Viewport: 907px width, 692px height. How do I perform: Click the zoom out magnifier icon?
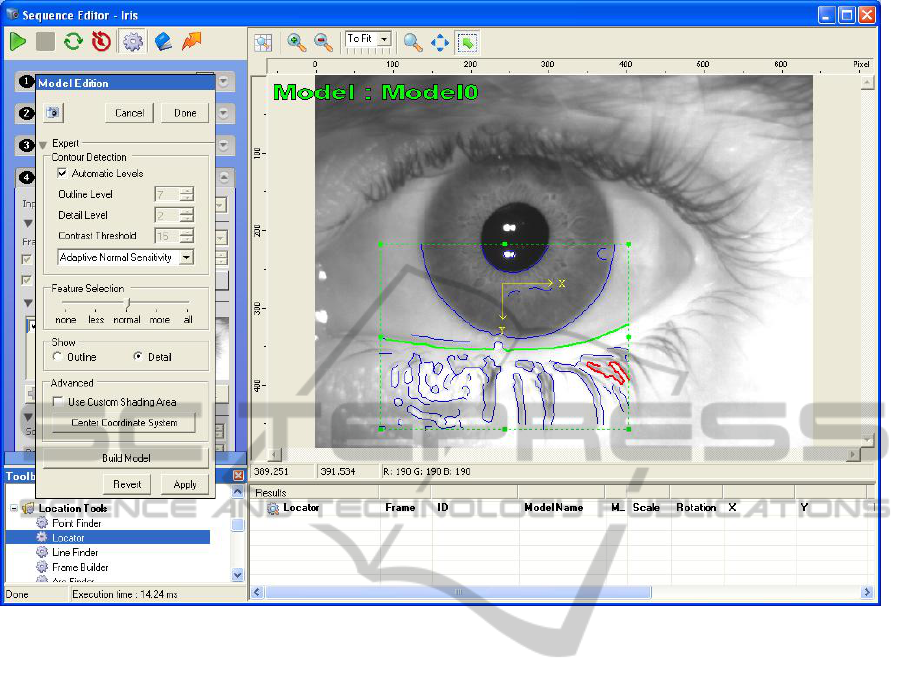click(x=323, y=42)
